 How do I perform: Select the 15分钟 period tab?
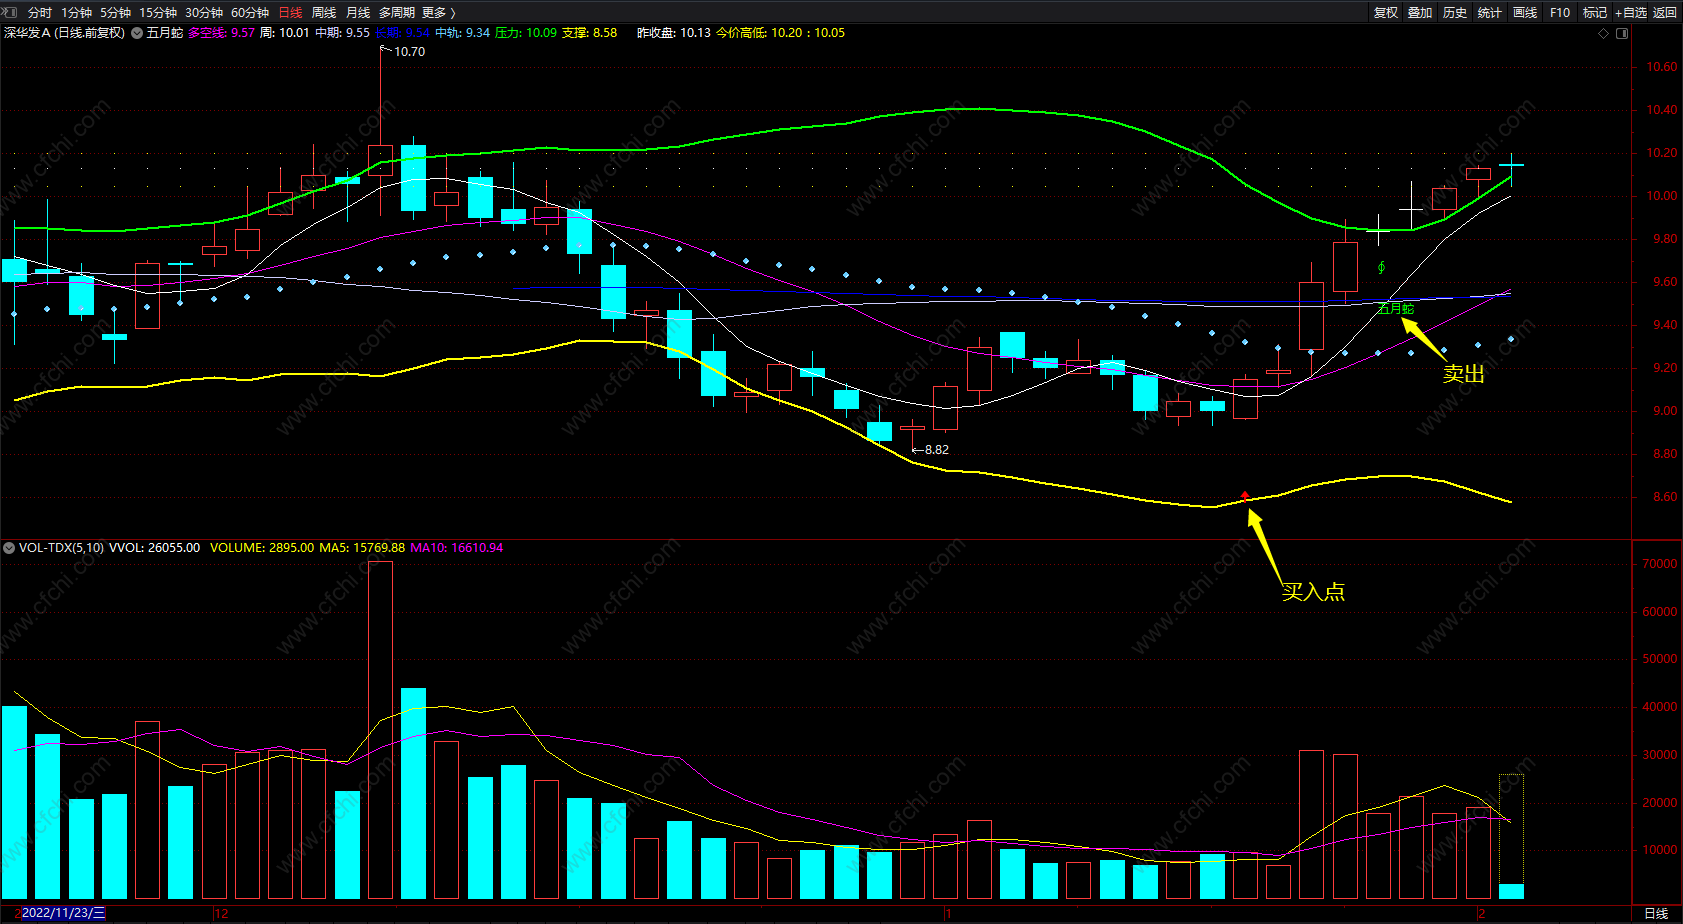[158, 13]
